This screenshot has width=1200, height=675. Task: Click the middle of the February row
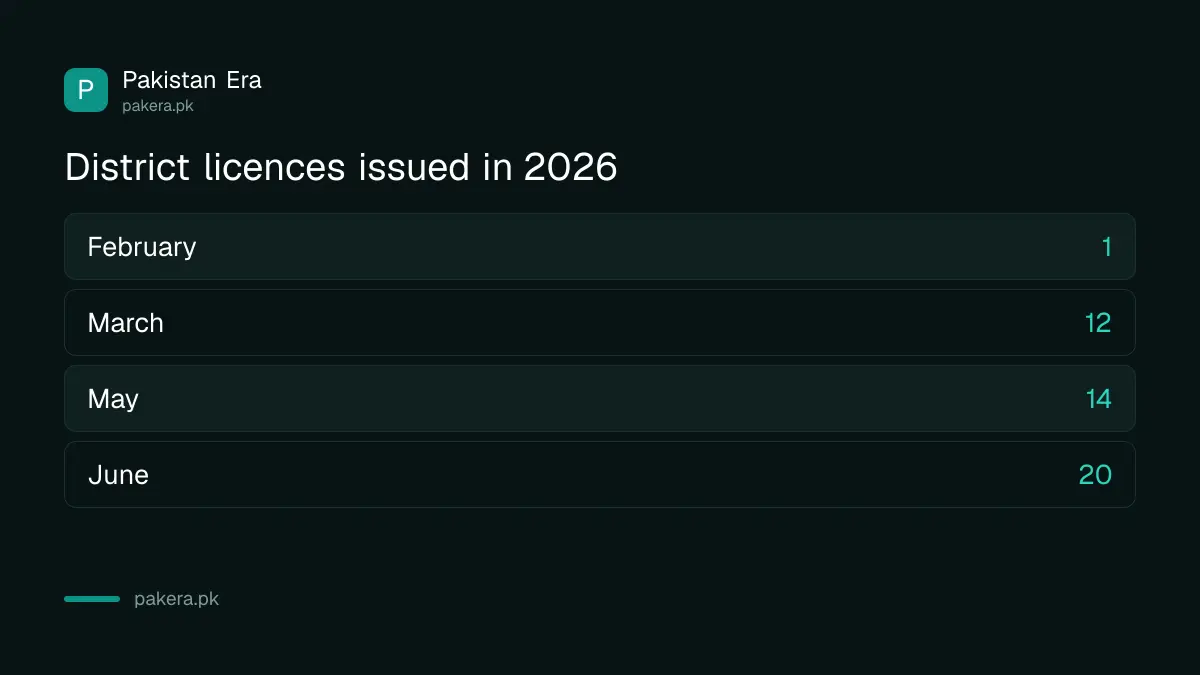(x=600, y=246)
